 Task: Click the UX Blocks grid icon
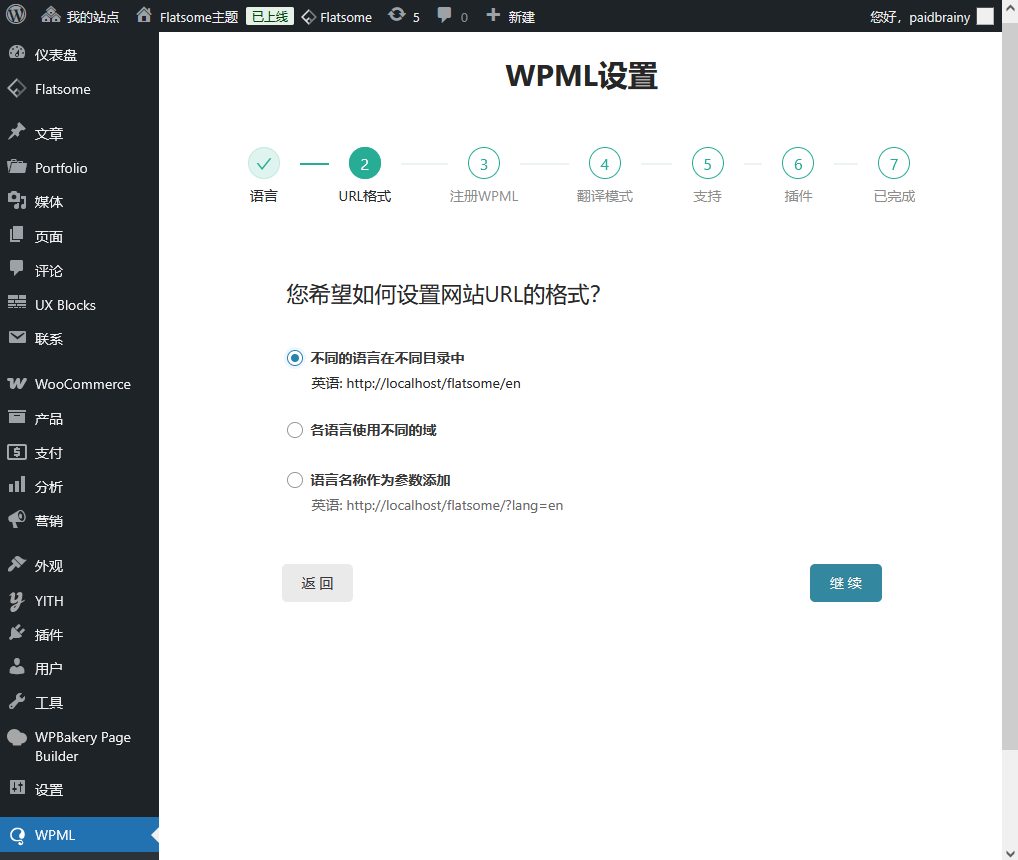point(17,303)
